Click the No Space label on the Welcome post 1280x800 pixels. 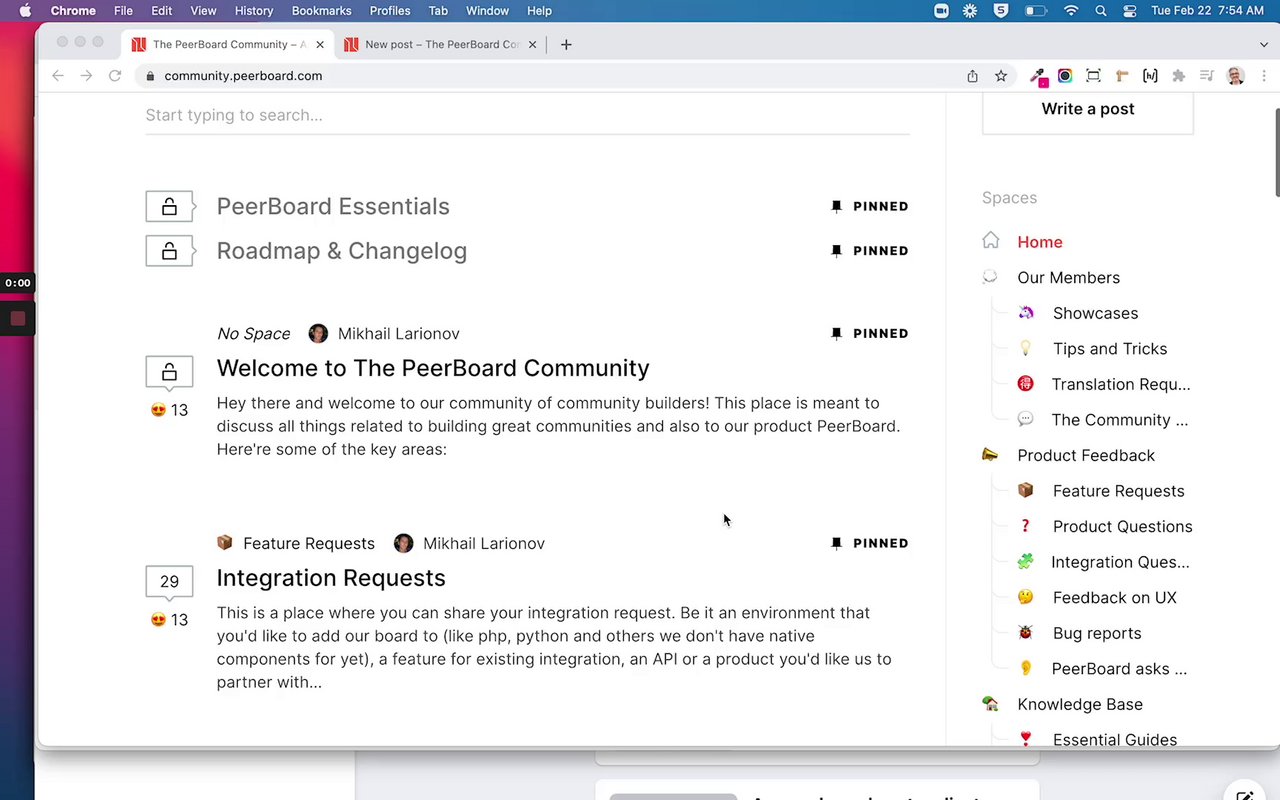(254, 334)
